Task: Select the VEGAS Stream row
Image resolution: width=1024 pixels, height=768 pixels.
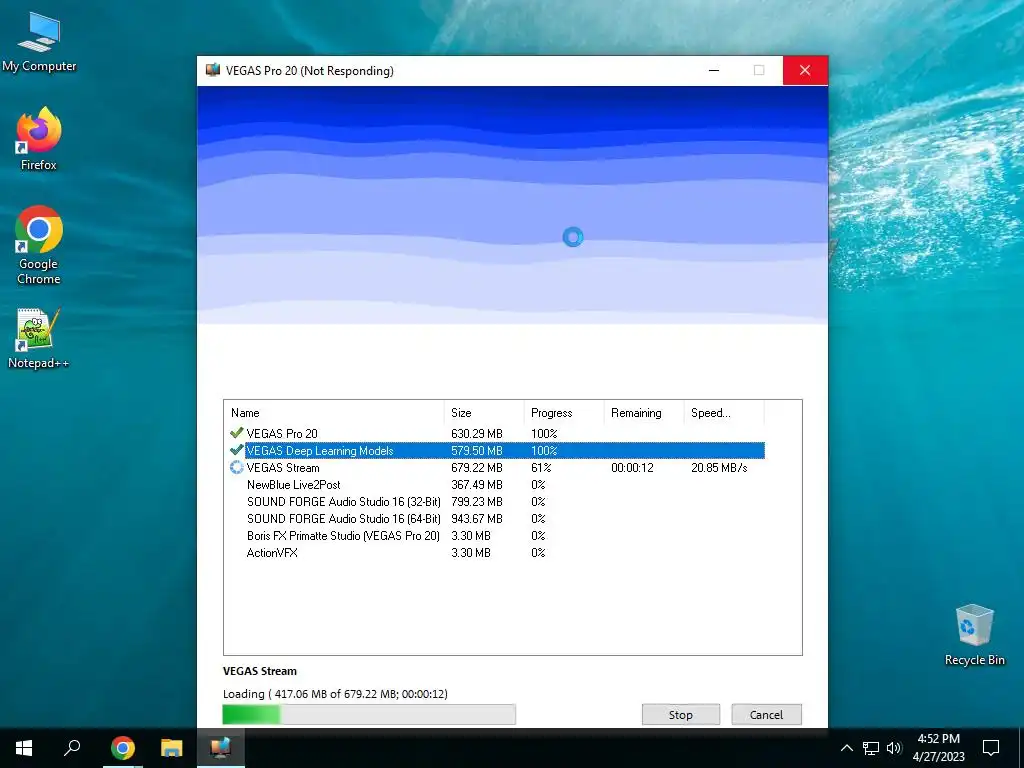Action: tap(496, 467)
